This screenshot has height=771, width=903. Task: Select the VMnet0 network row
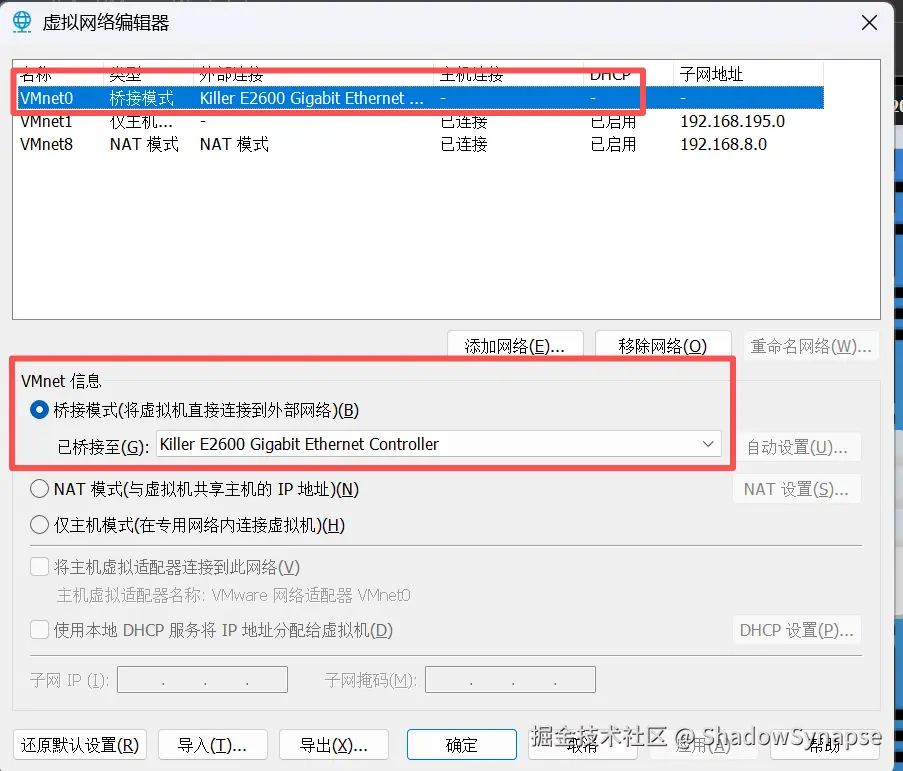tap(420, 98)
